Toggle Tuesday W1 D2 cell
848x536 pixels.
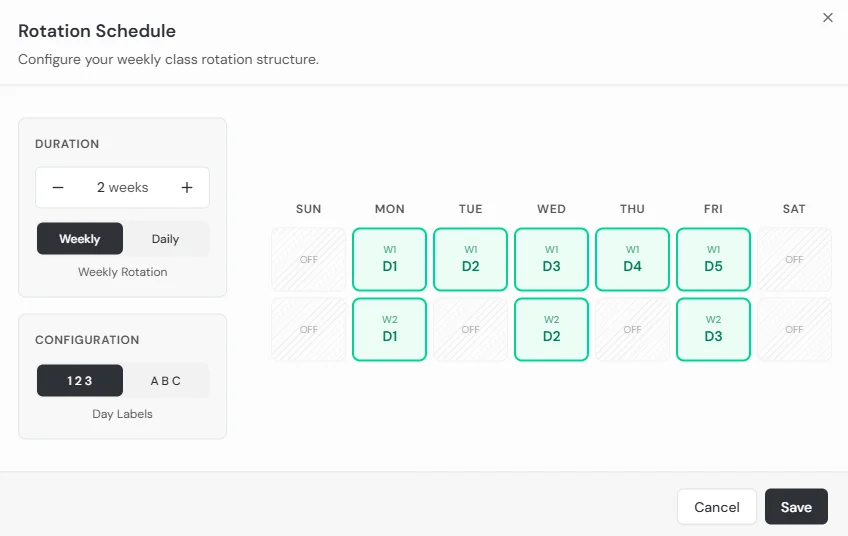pos(470,259)
